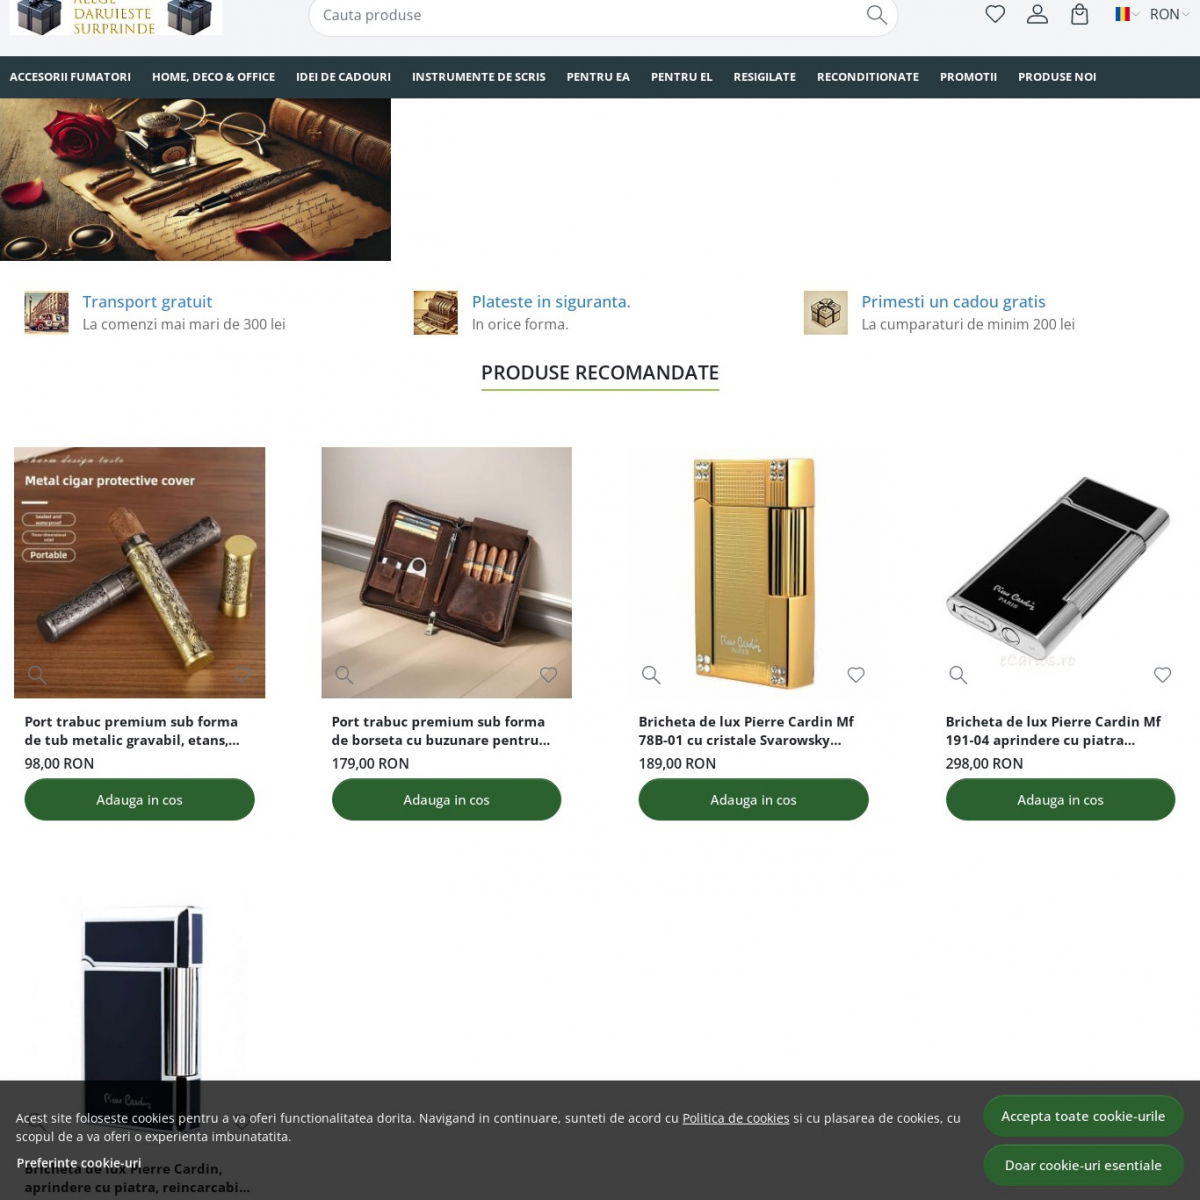Open the Politica de cookies link
The image size is (1200, 1200).
(x=736, y=1118)
